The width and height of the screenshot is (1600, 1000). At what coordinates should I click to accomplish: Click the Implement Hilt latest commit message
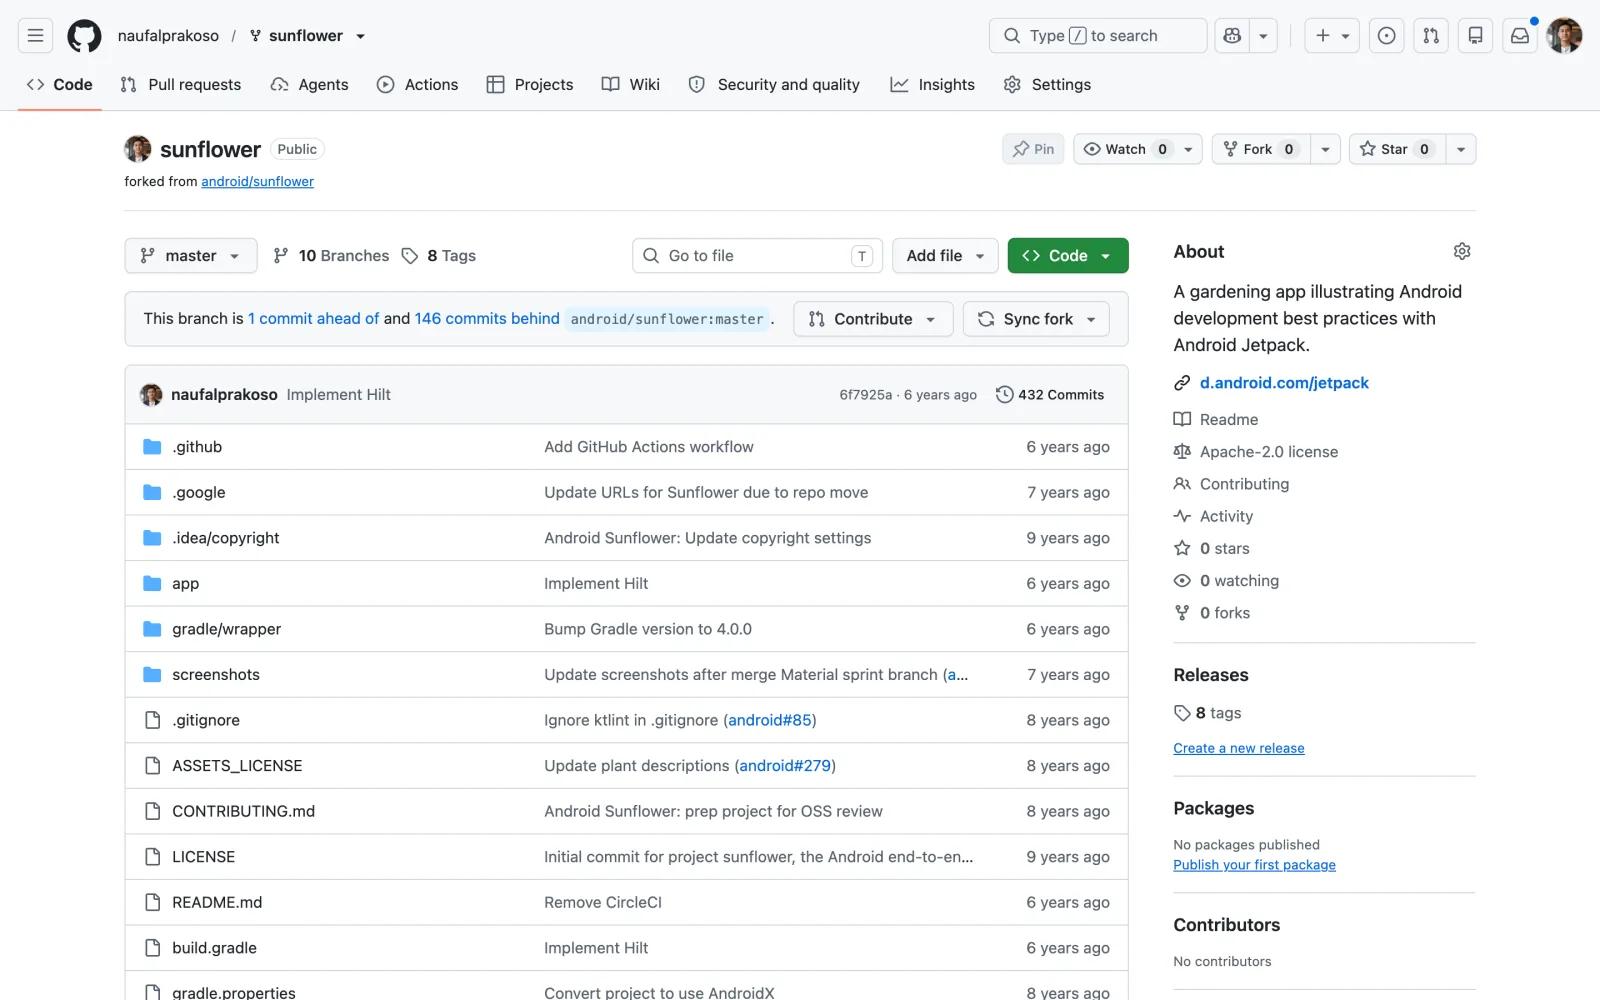[338, 395]
